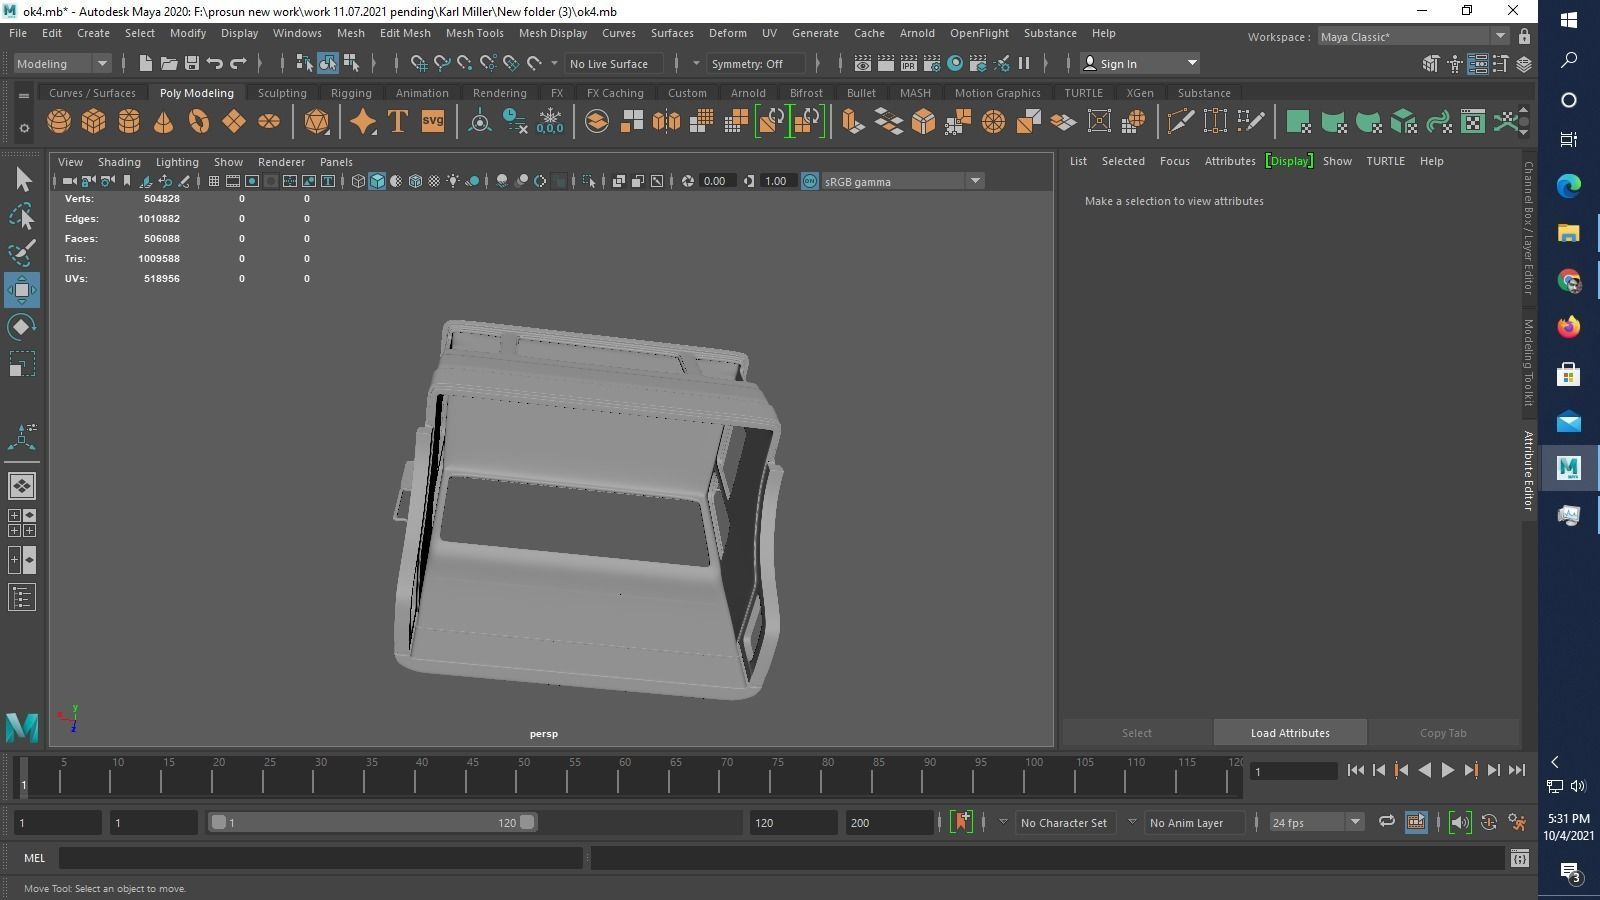Toggle viewport grid display
Viewport: 1600px width, 900px height.
click(214, 181)
